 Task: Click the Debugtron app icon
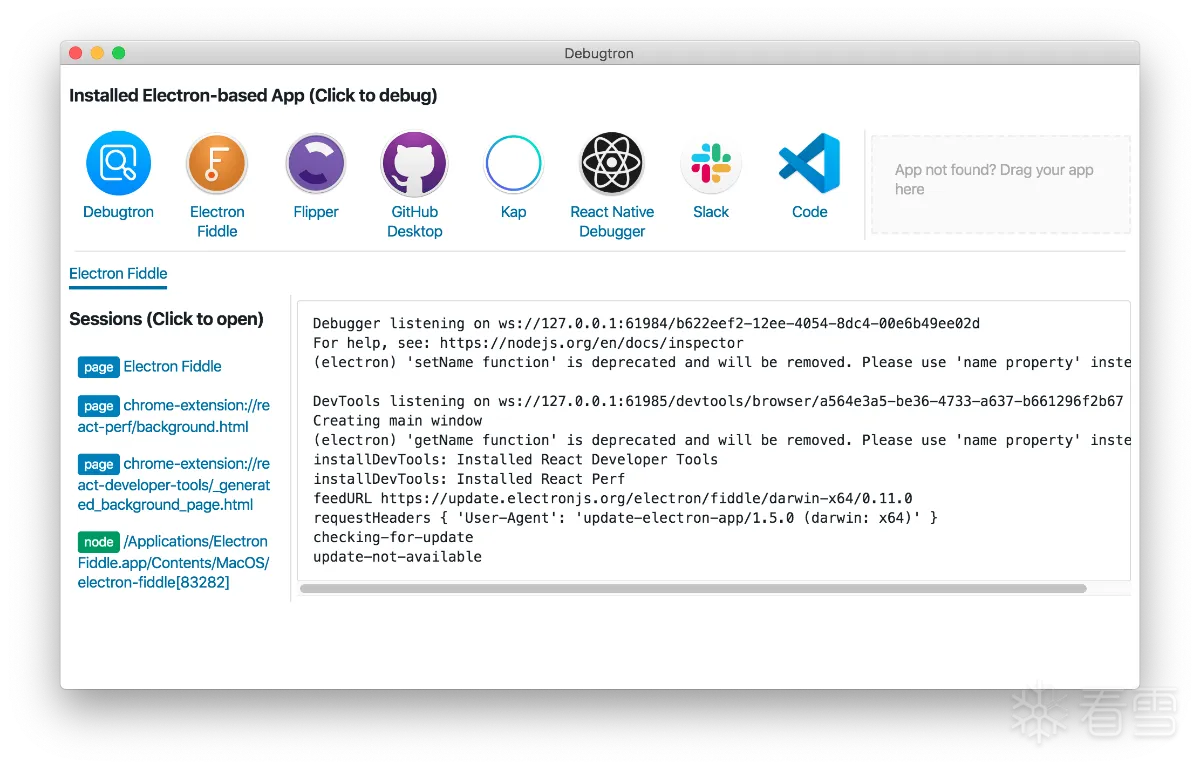click(118, 163)
